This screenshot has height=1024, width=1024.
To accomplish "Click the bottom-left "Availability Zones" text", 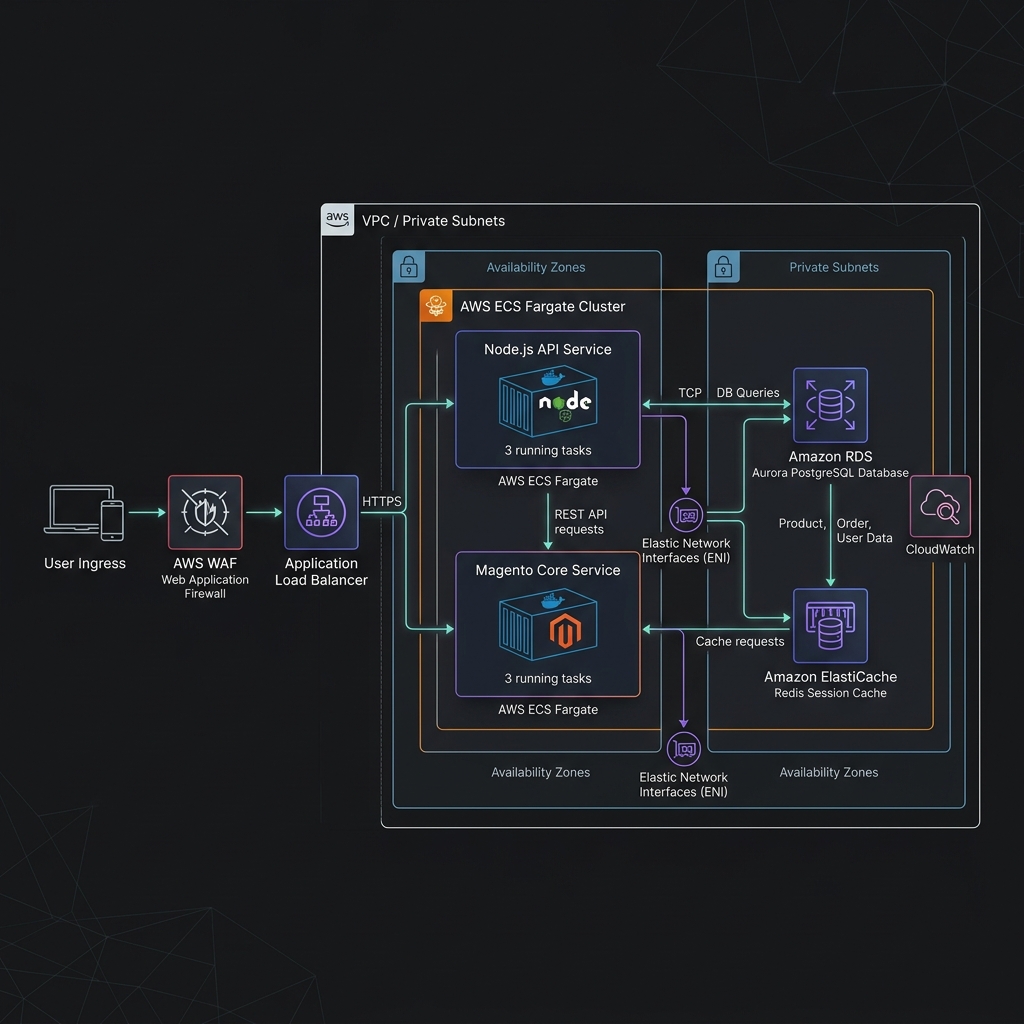I will tap(541, 772).
